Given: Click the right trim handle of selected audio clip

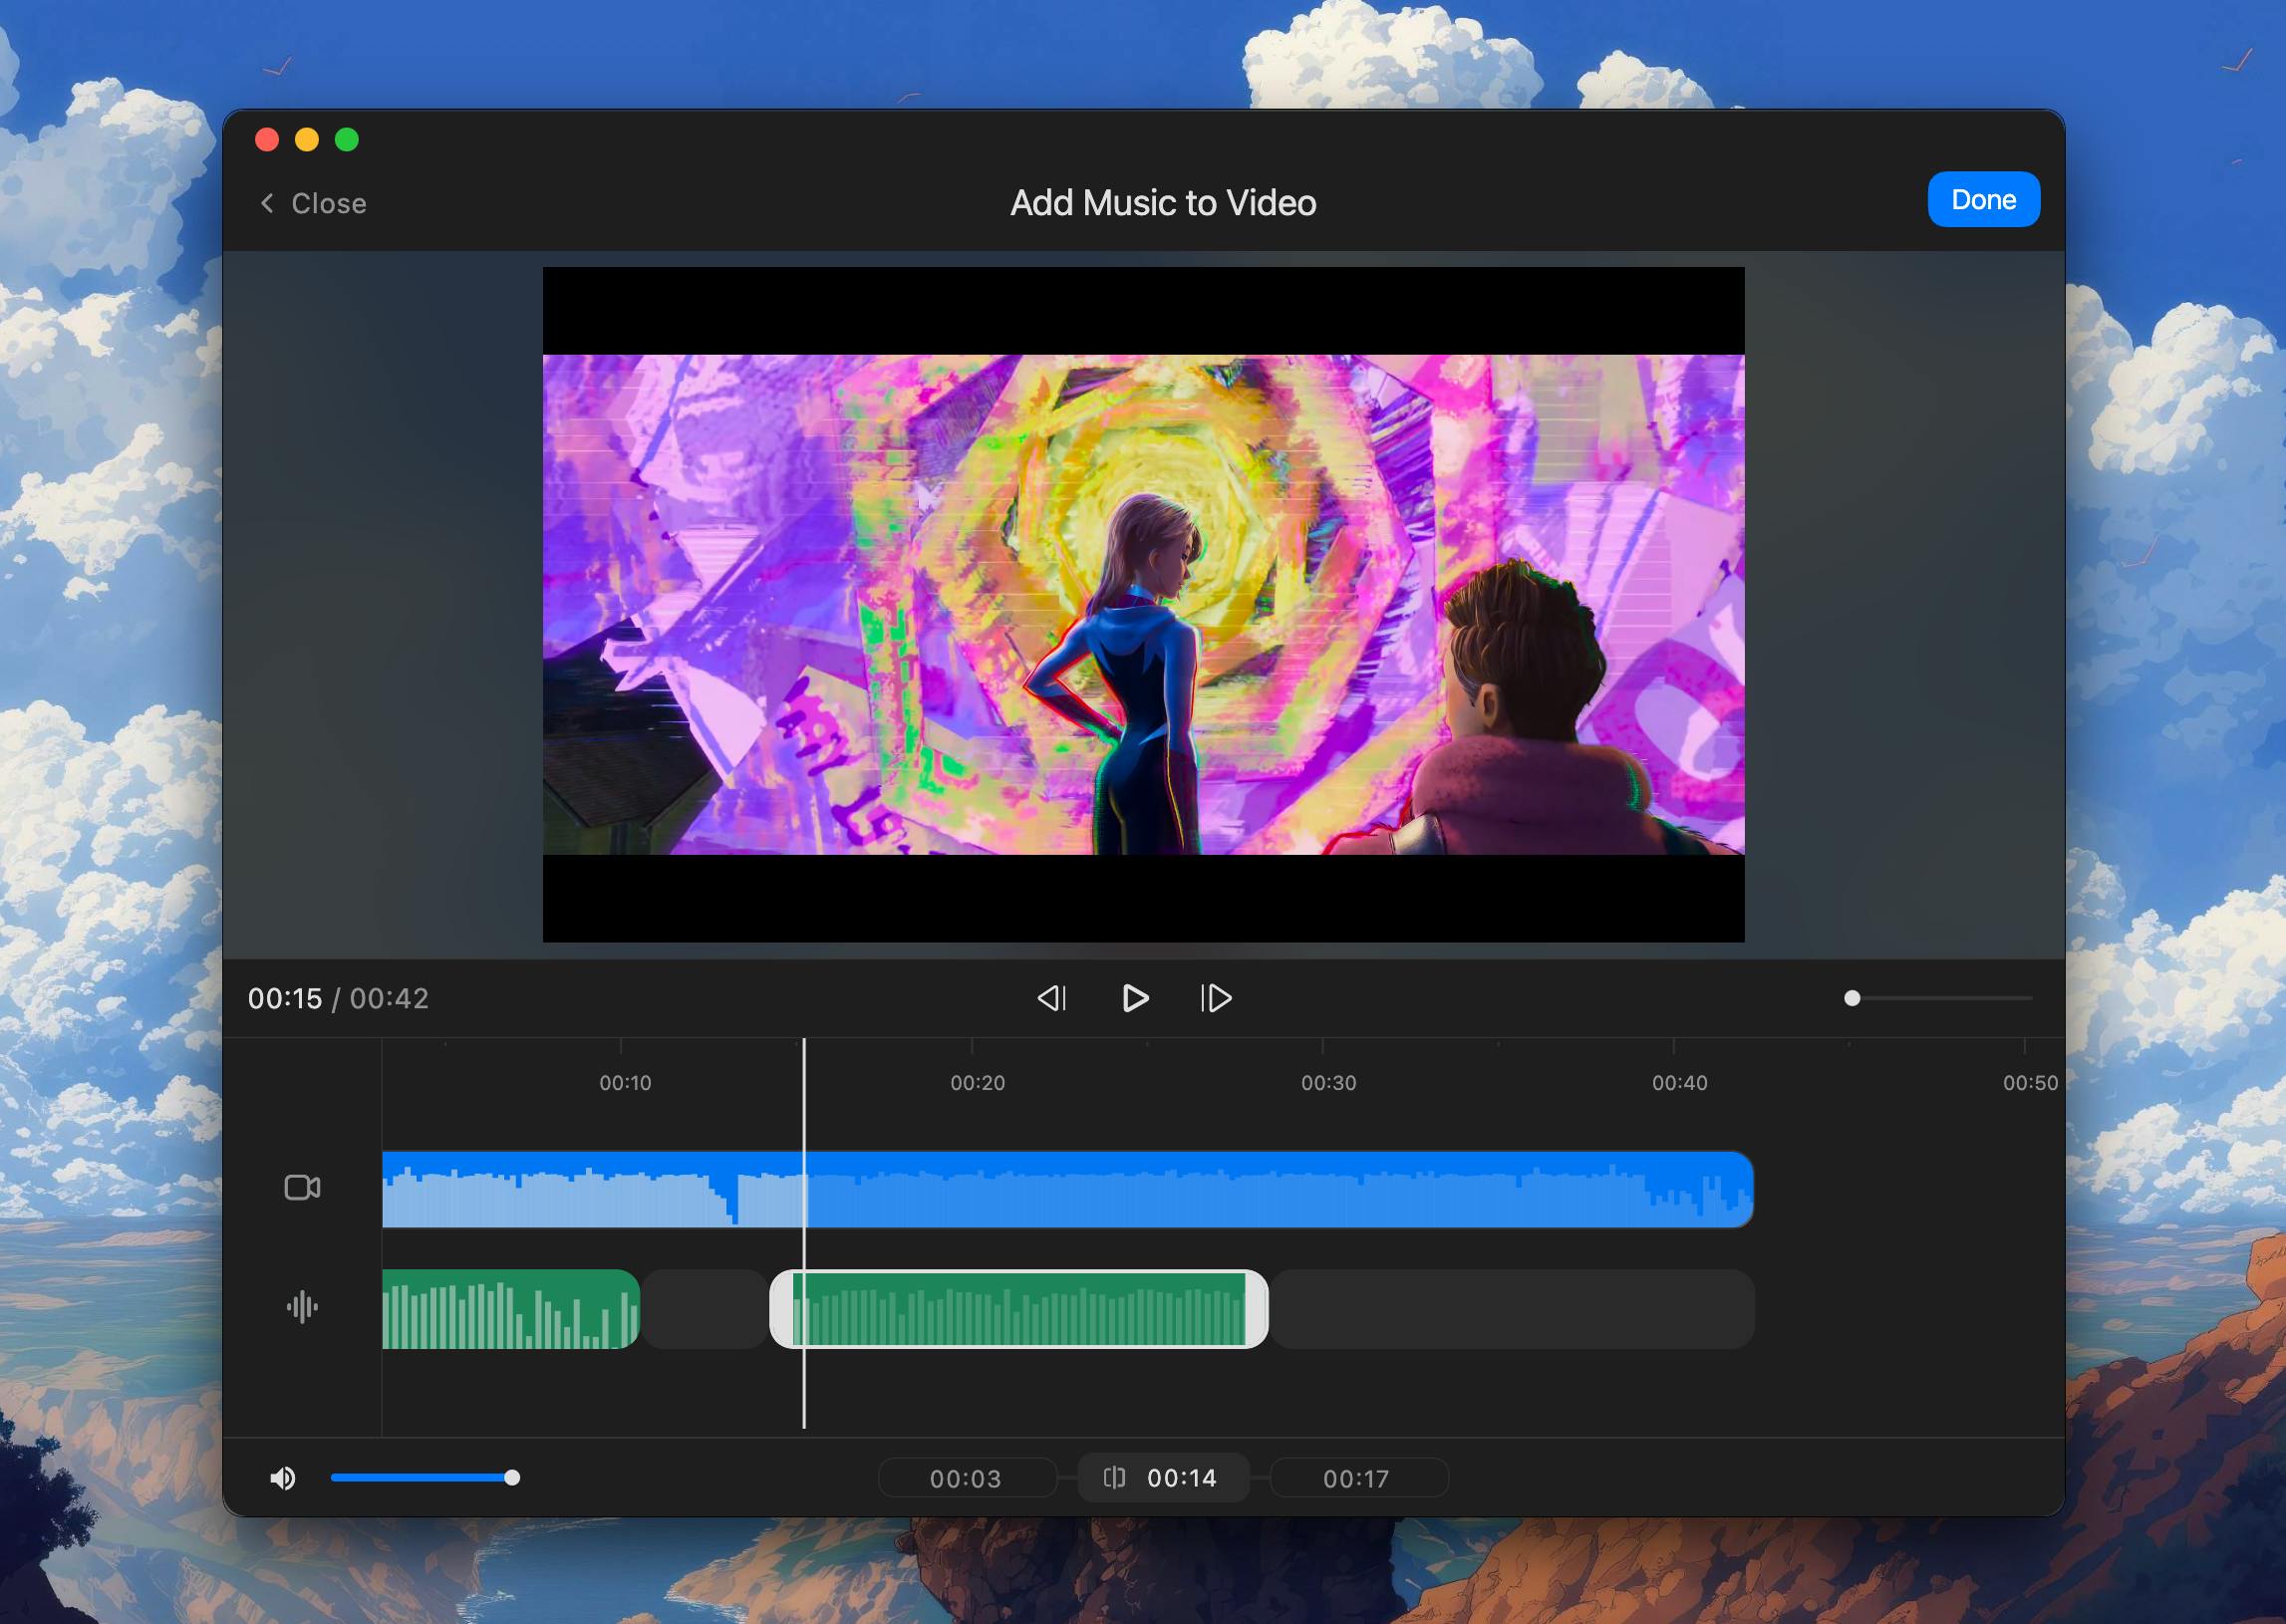Looking at the screenshot, I should tap(1257, 1309).
